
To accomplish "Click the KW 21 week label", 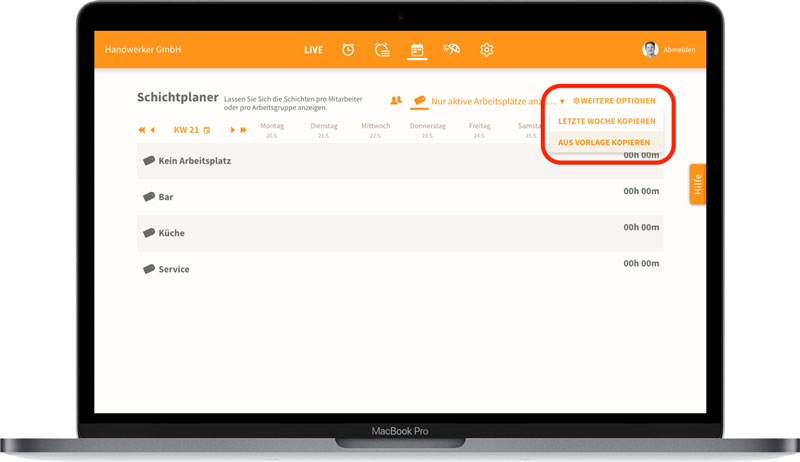I will pyautogui.click(x=186, y=130).
